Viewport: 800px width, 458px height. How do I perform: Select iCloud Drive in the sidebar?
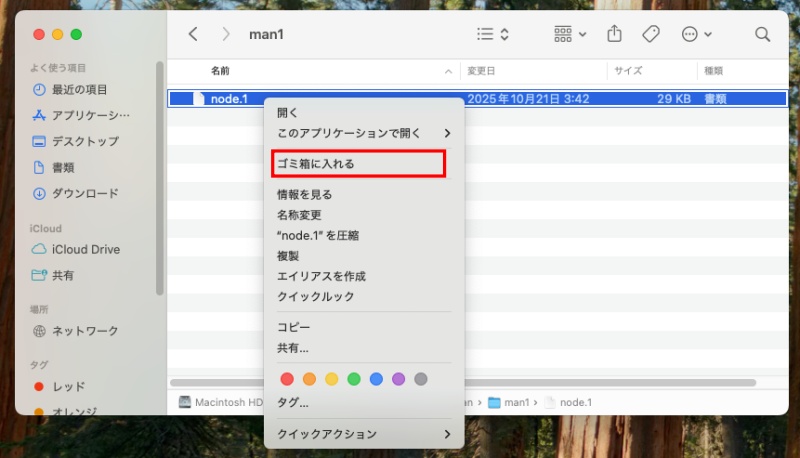click(x=85, y=249)
